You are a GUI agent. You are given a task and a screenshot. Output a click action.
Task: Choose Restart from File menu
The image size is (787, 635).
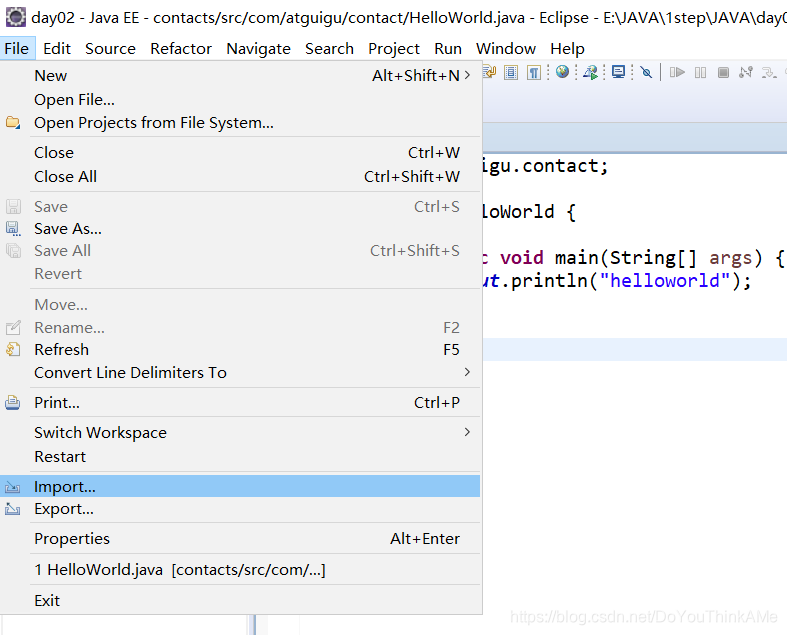click(240, 457)
